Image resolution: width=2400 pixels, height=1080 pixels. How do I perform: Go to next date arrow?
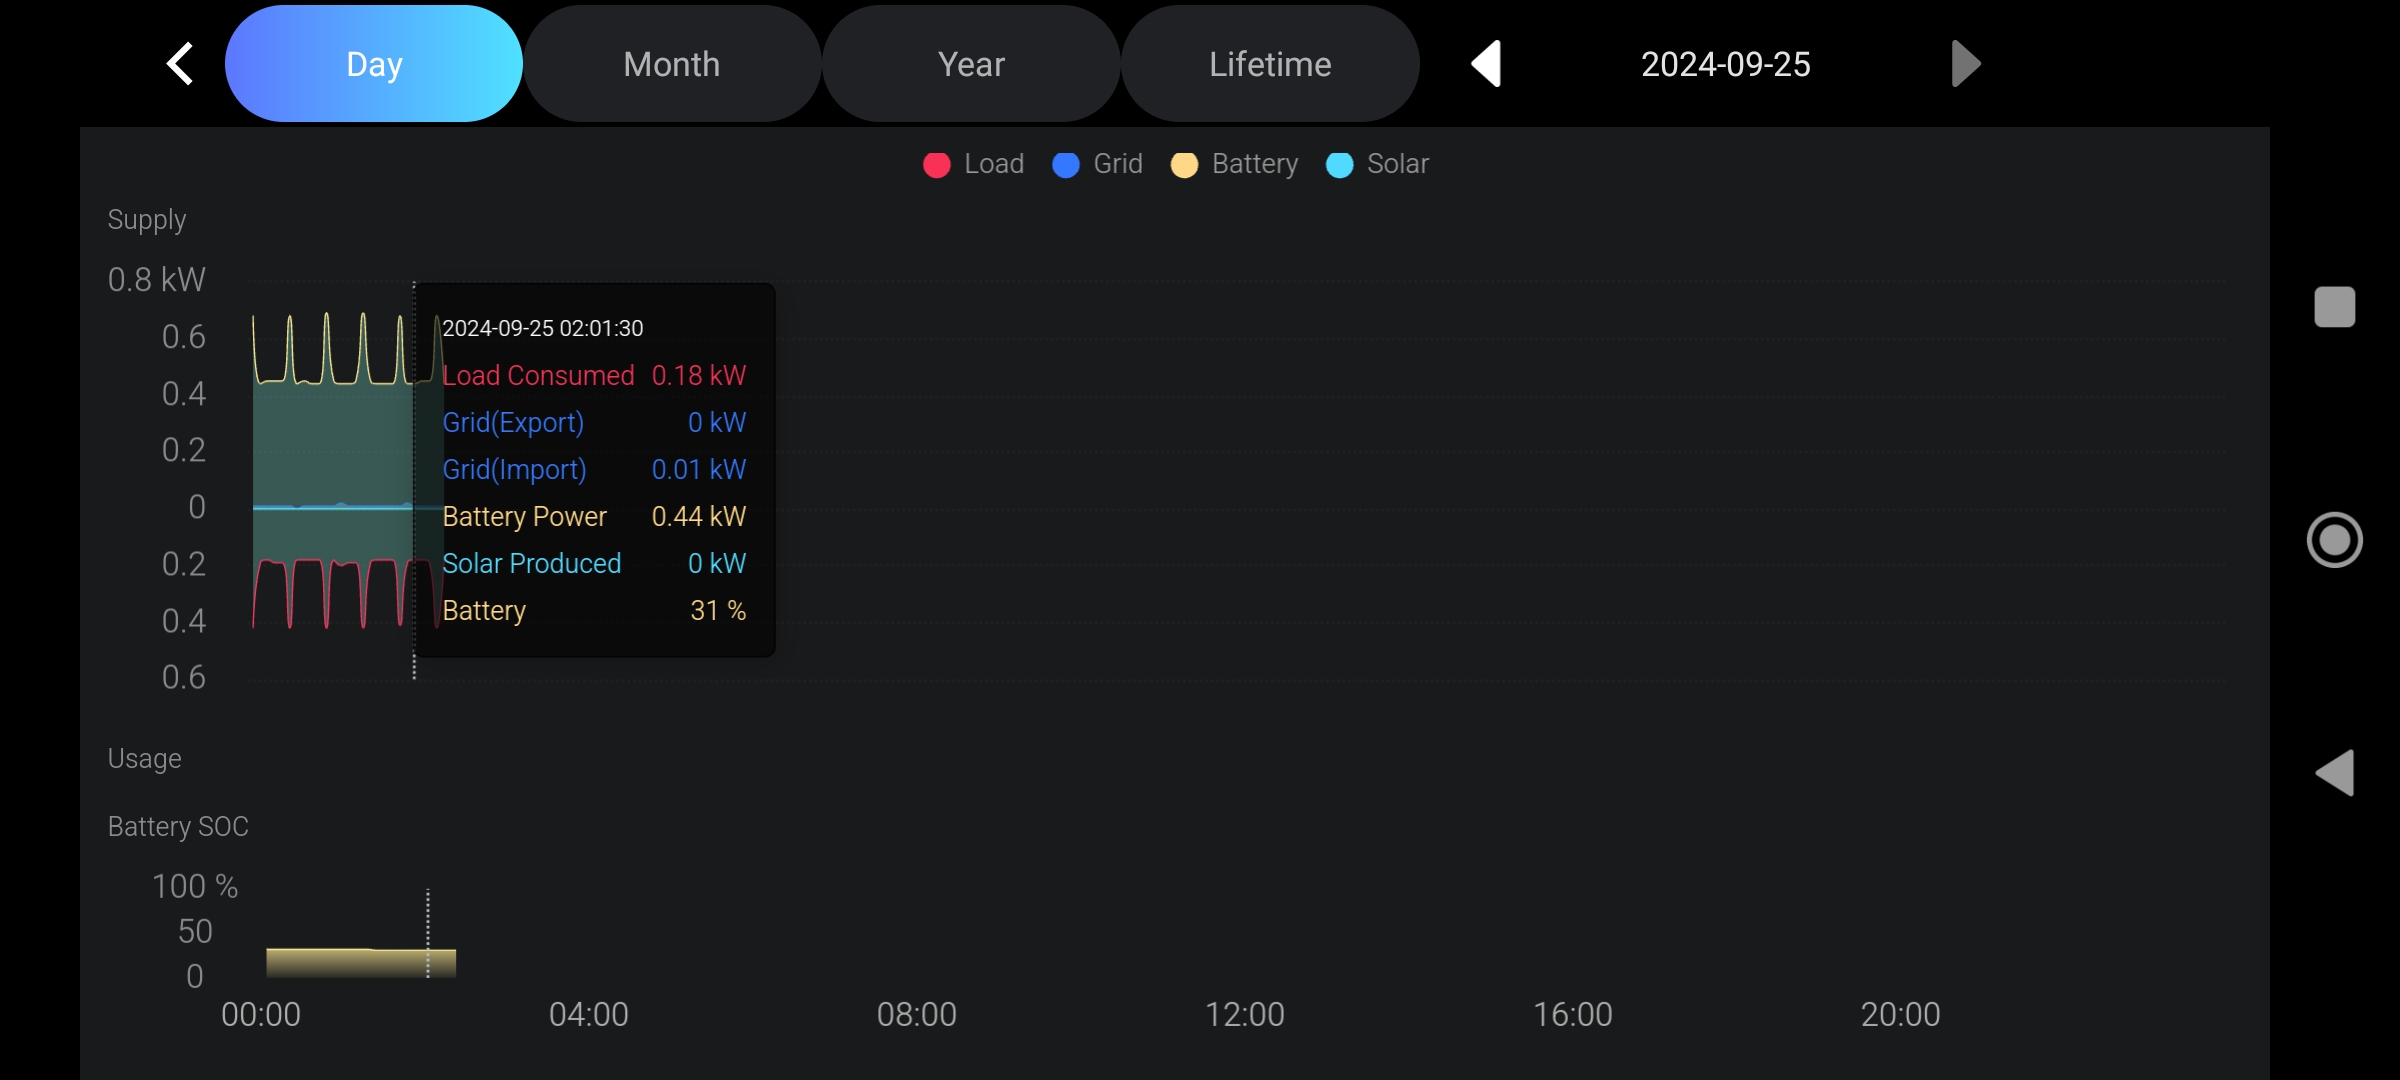coord(1964,64)
